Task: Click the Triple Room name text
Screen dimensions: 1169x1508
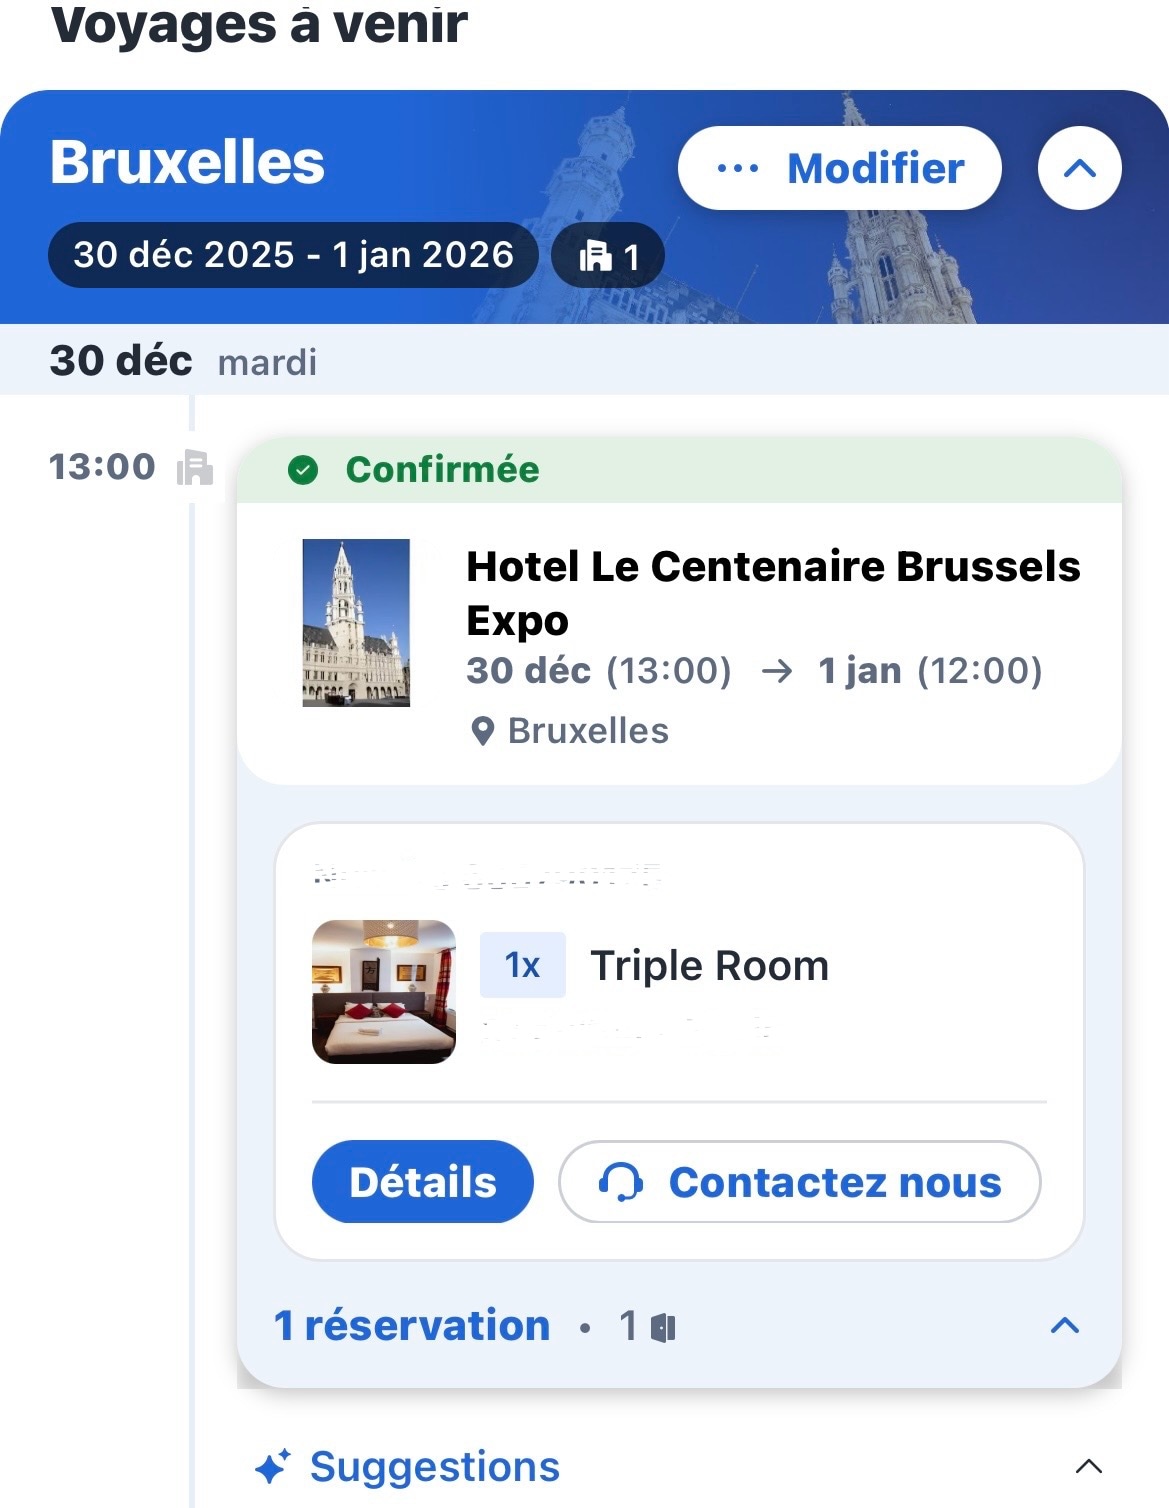Action: point(709,966)
